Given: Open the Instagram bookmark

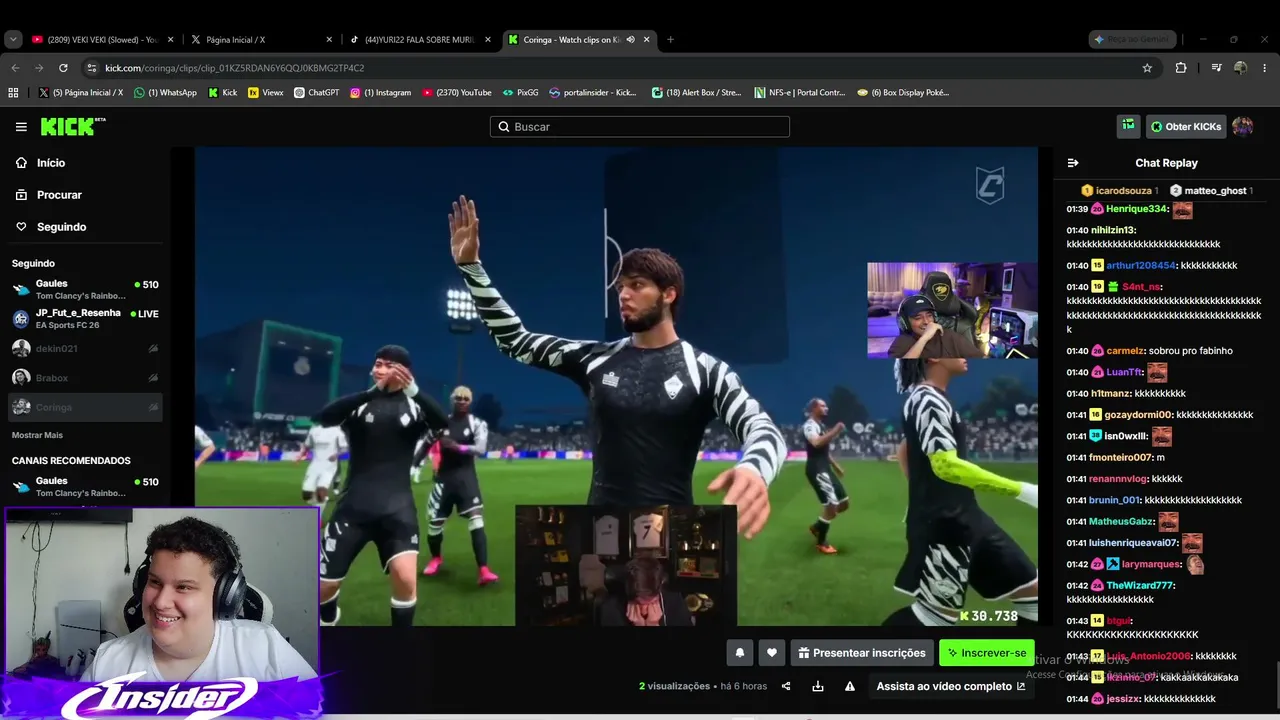Looking at the screenshot, I should pyautogui.click(x=380, y=93).
